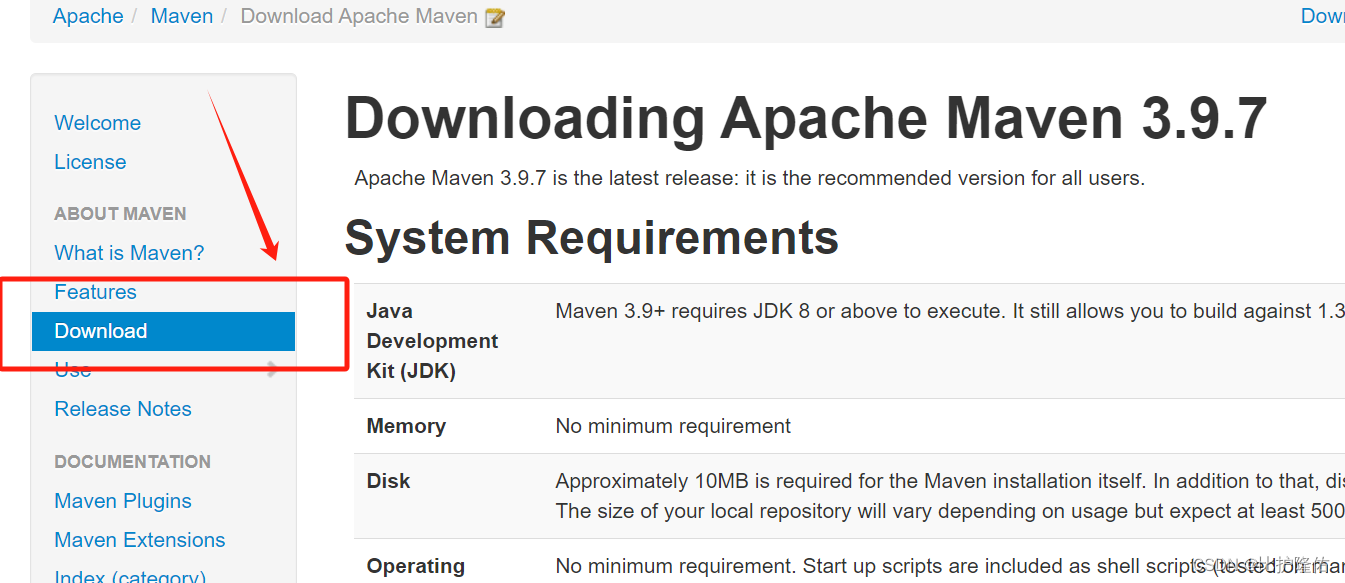This screenshot has height=583, width=1345.
Task: Select the Operating row label
Action: (x=416, y=566)
